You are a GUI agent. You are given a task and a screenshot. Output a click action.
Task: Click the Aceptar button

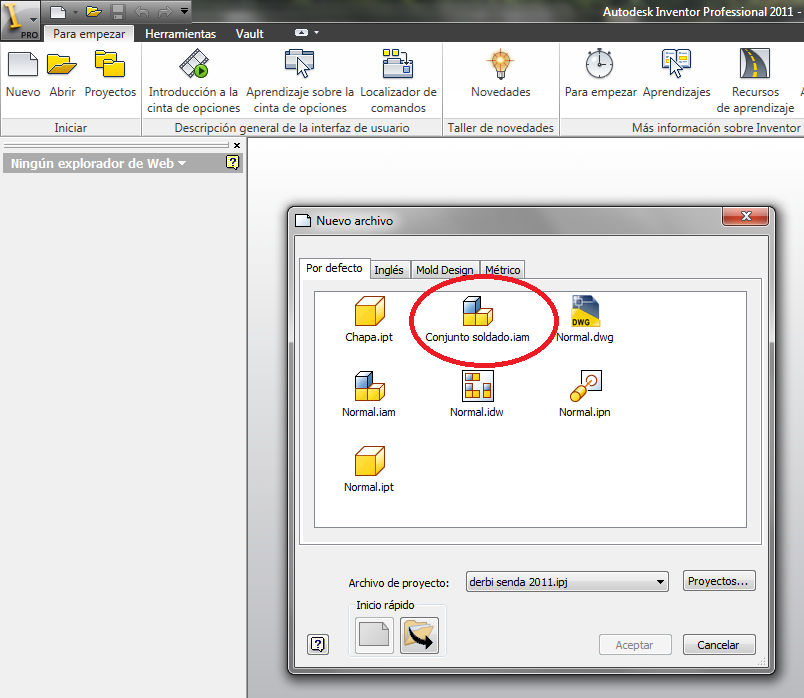click(x=635, y=645)
